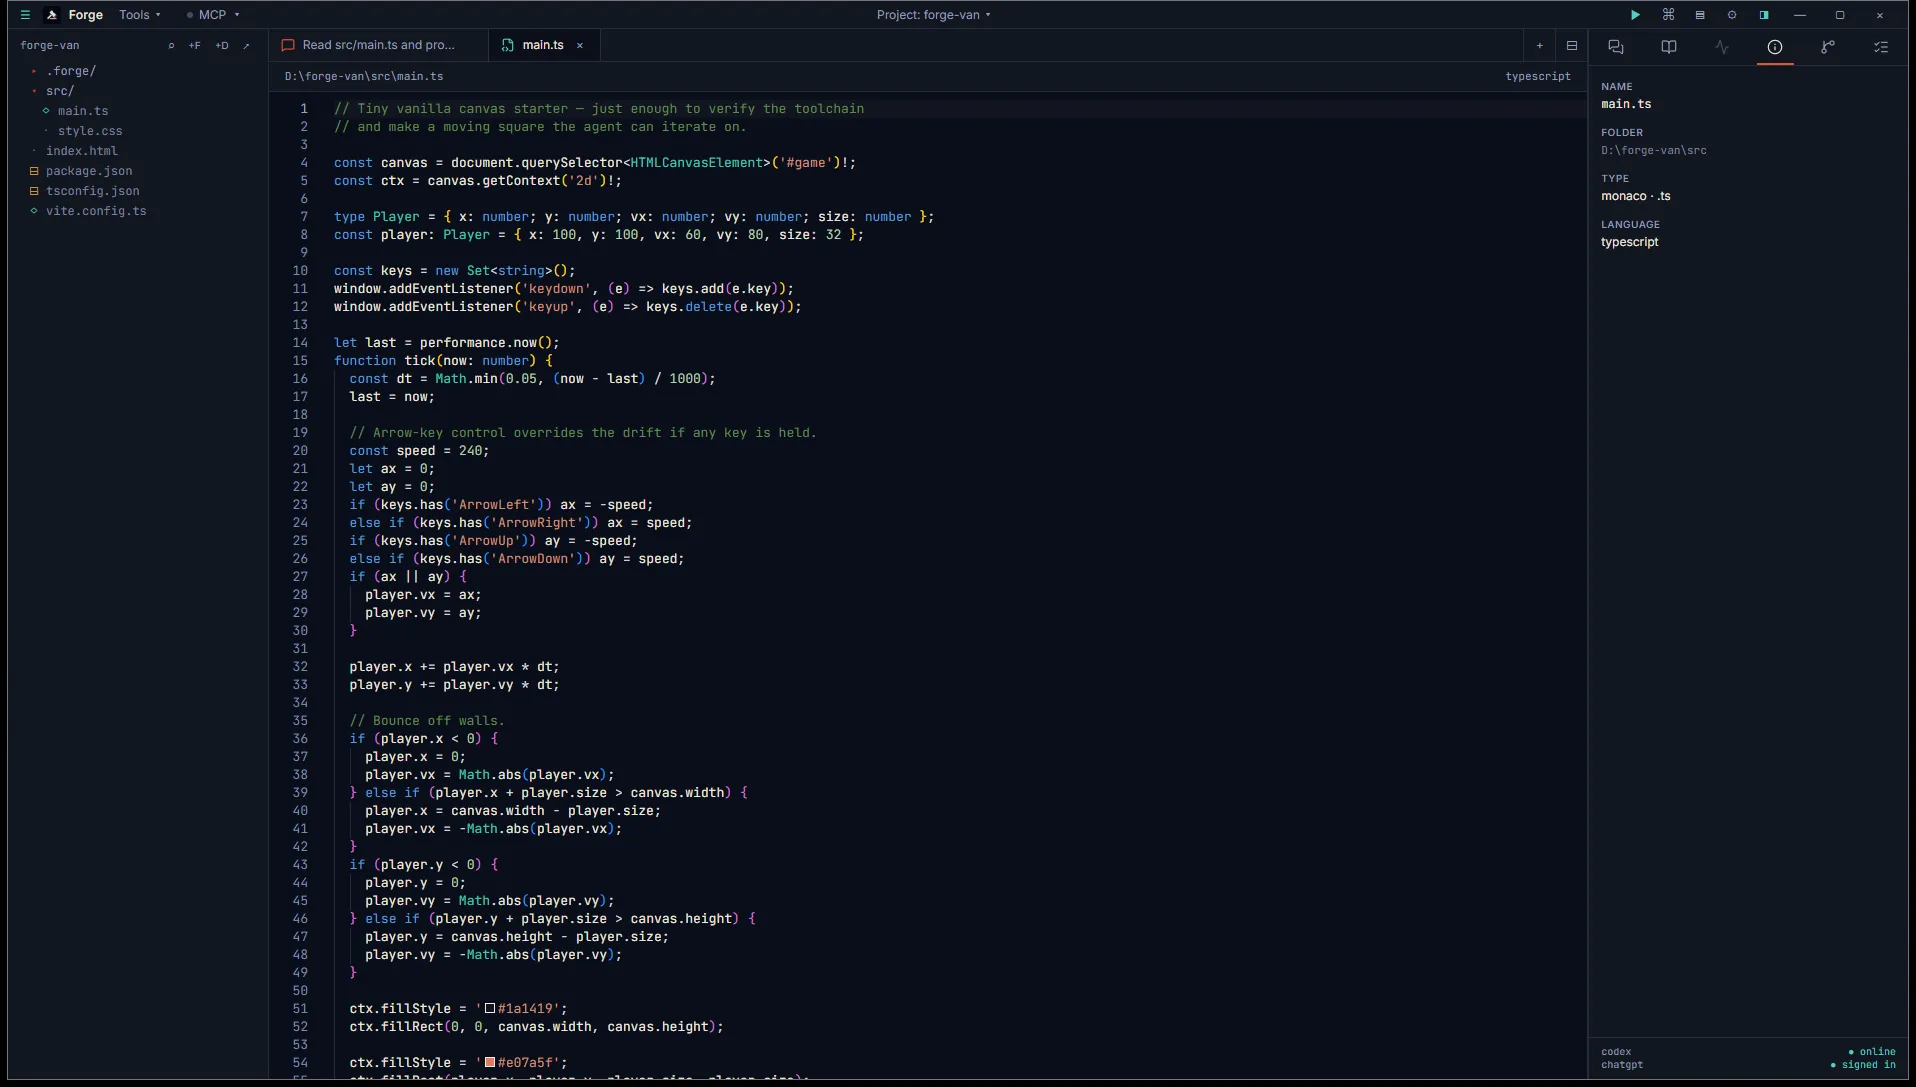1916x1087 pixels.
Task: Open the activity pulse panel icon
Action: pos(1722,47)
